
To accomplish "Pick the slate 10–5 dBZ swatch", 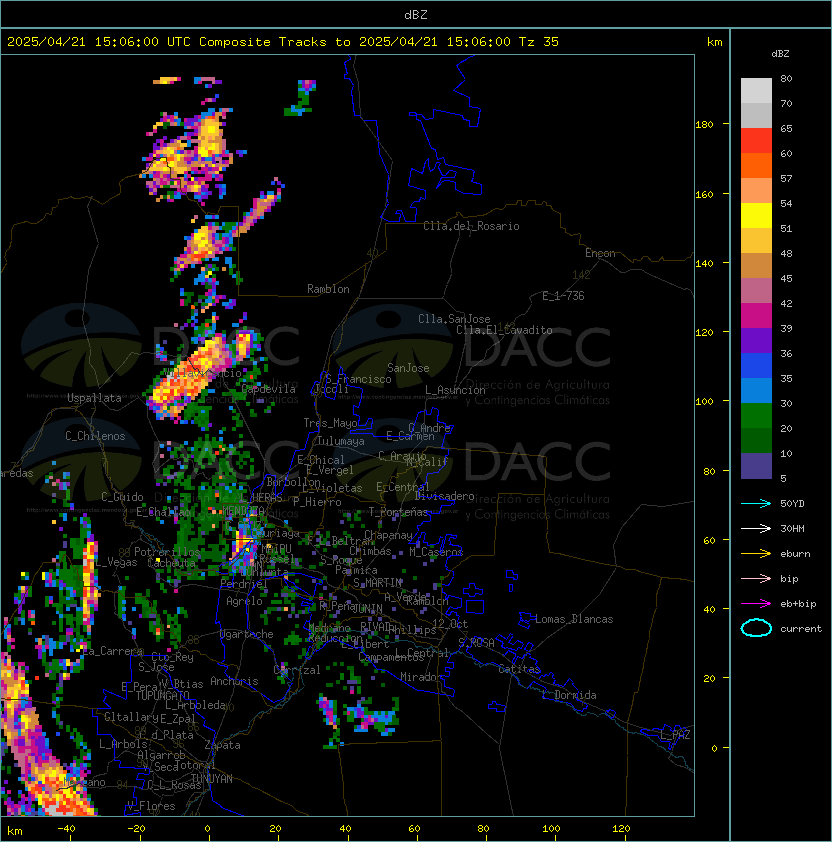I will click(756, 466).
